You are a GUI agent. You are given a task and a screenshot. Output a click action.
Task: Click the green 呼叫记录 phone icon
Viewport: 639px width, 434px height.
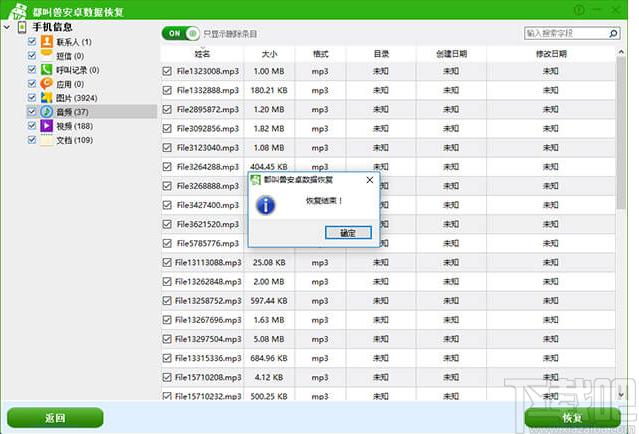point(46,70)
